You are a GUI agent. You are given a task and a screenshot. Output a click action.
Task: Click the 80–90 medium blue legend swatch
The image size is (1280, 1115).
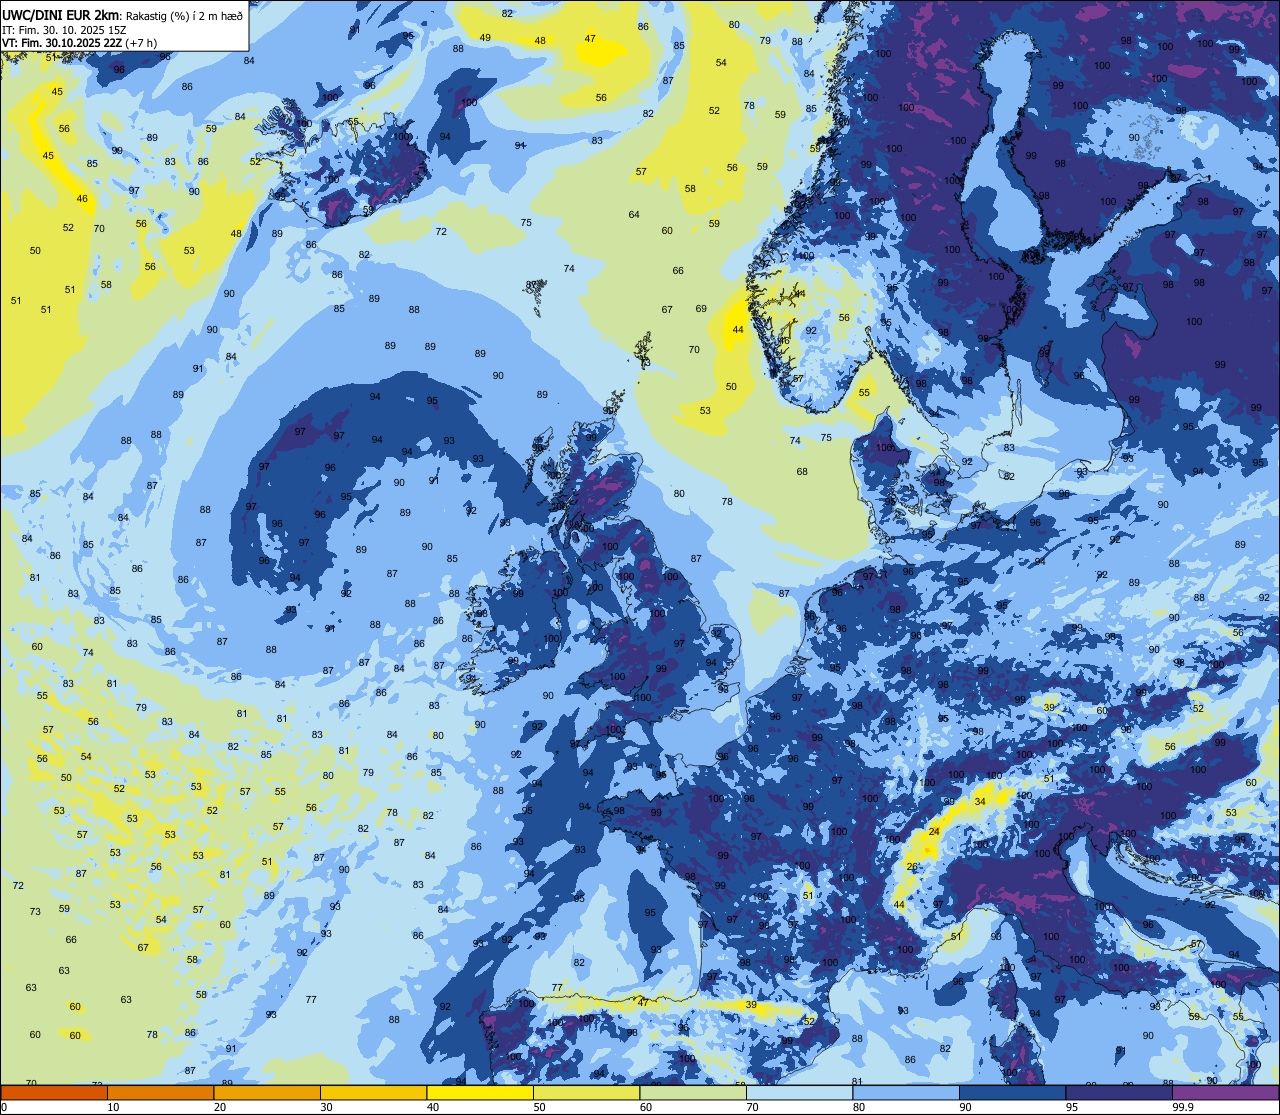pos(906,1093)
